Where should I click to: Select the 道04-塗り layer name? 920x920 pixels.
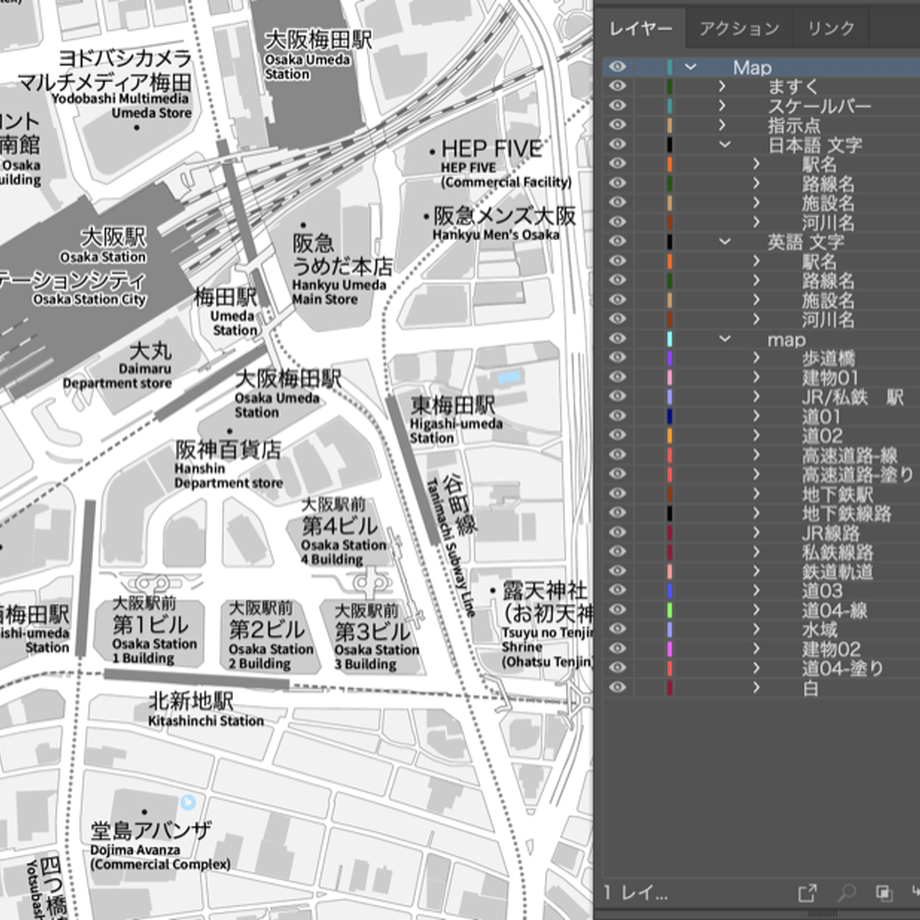pyautogui.click(x=843, y=668)
